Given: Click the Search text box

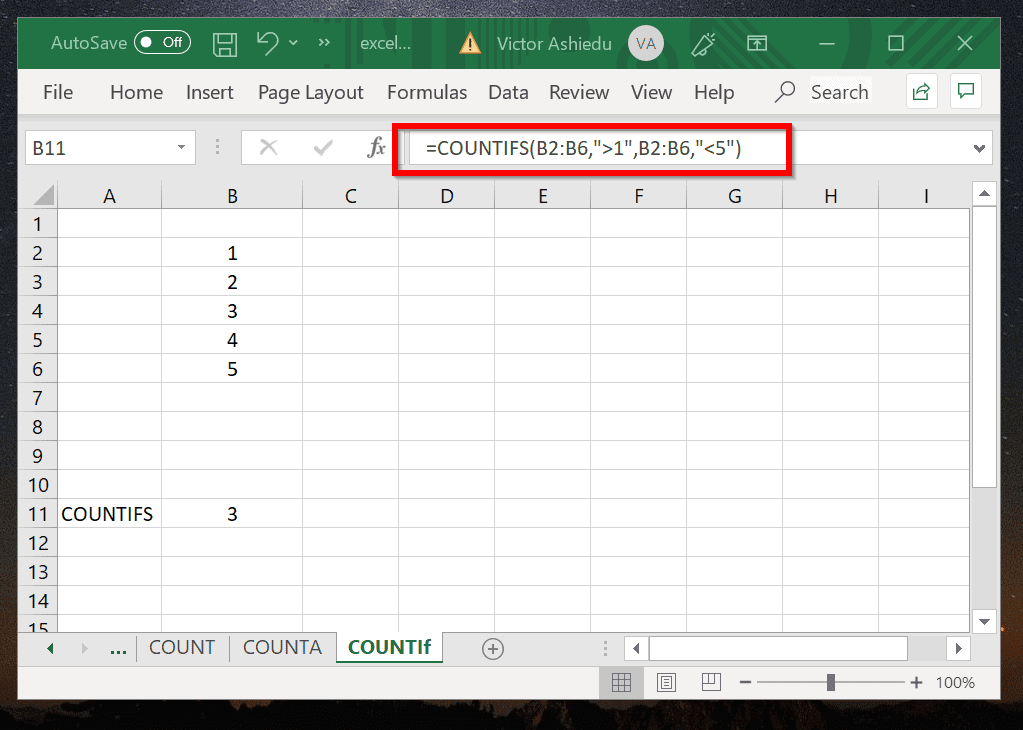Looking at the screenshot, I should (840, 92).
